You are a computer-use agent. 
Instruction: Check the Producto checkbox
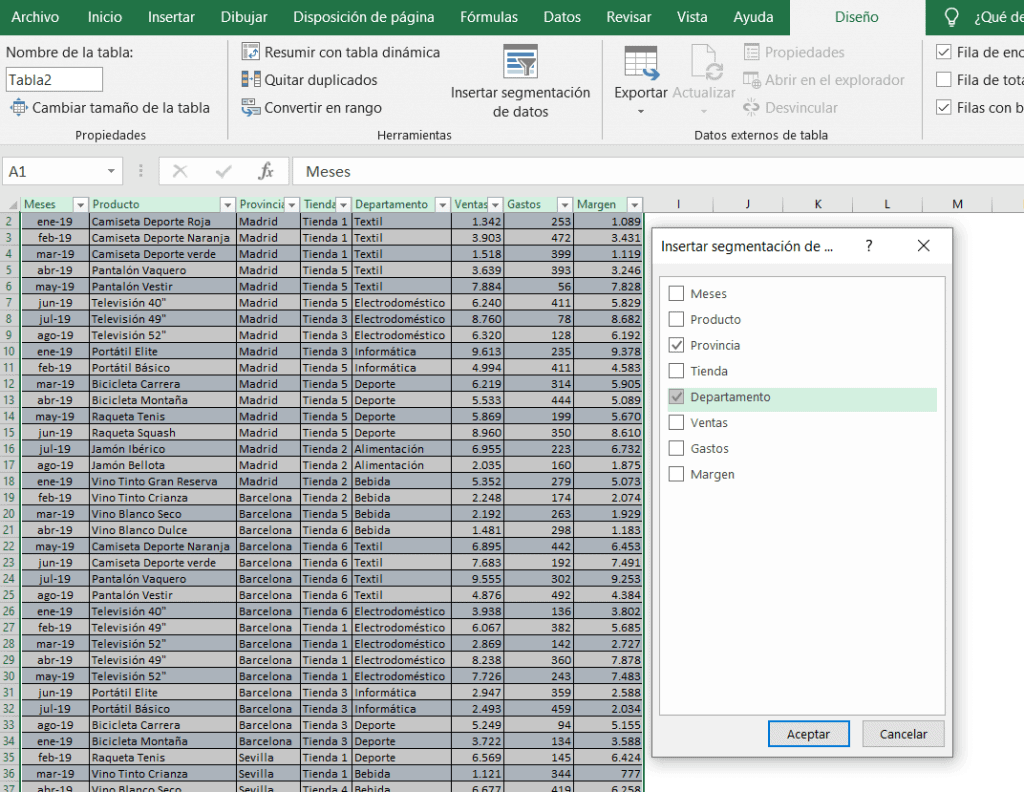pyautogui.click(x=677, y=319)
